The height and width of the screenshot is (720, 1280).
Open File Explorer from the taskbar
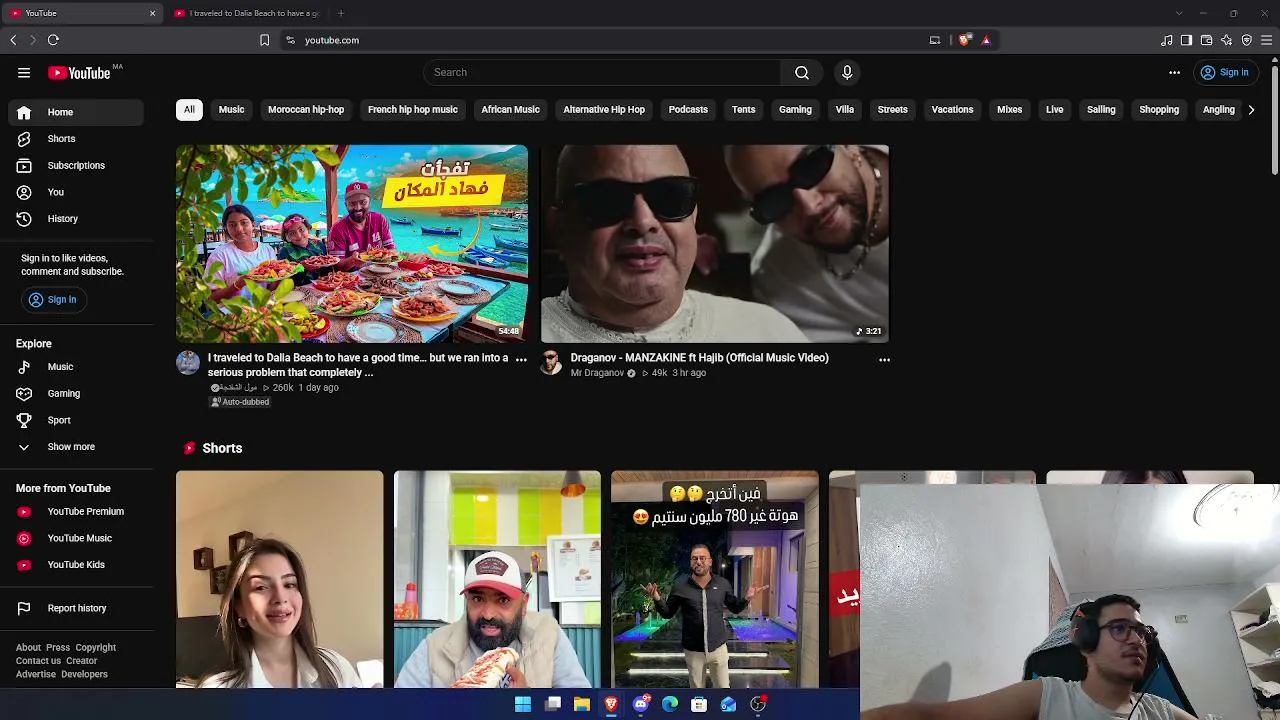tap(582, 704)
